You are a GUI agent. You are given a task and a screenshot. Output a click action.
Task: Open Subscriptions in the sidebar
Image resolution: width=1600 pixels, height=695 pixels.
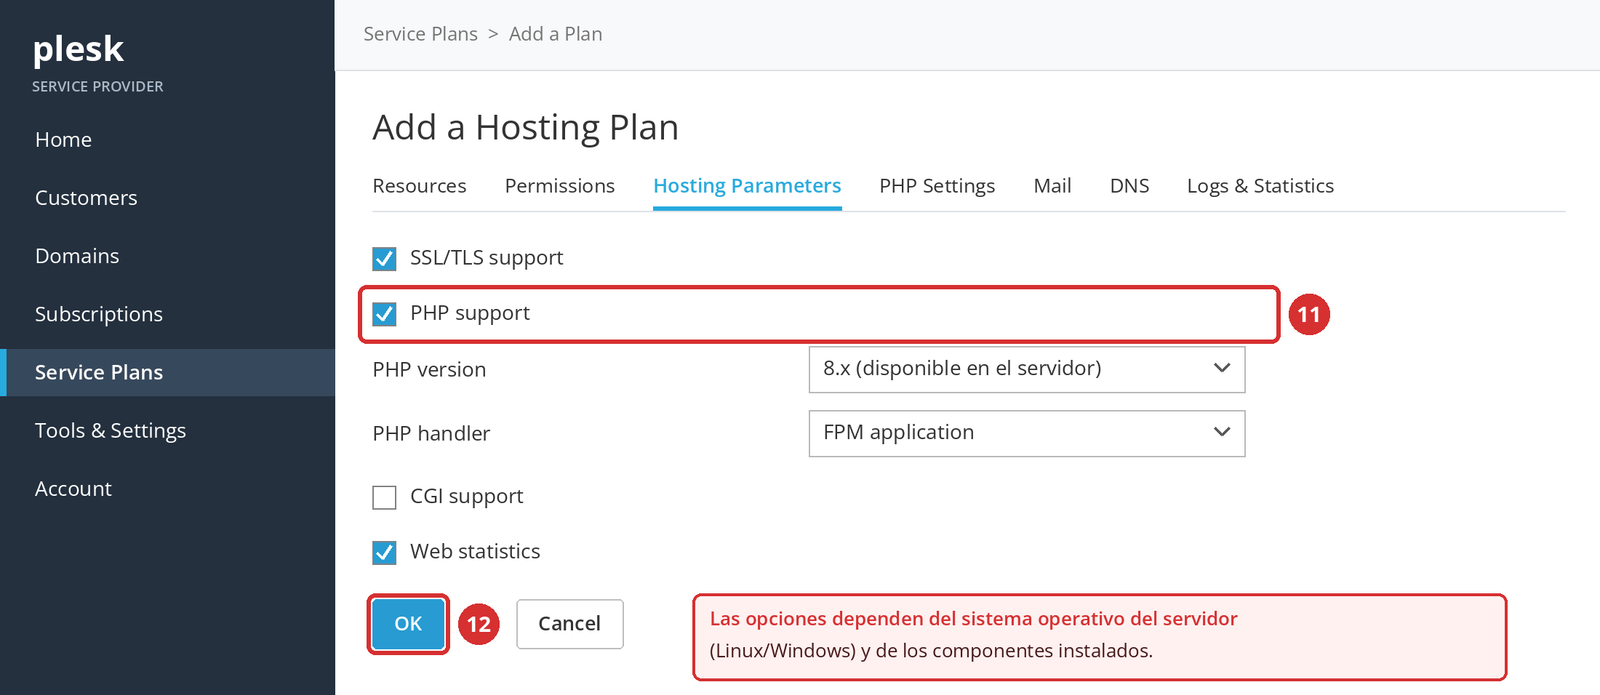pyautogui.click(x=99, y=314)
